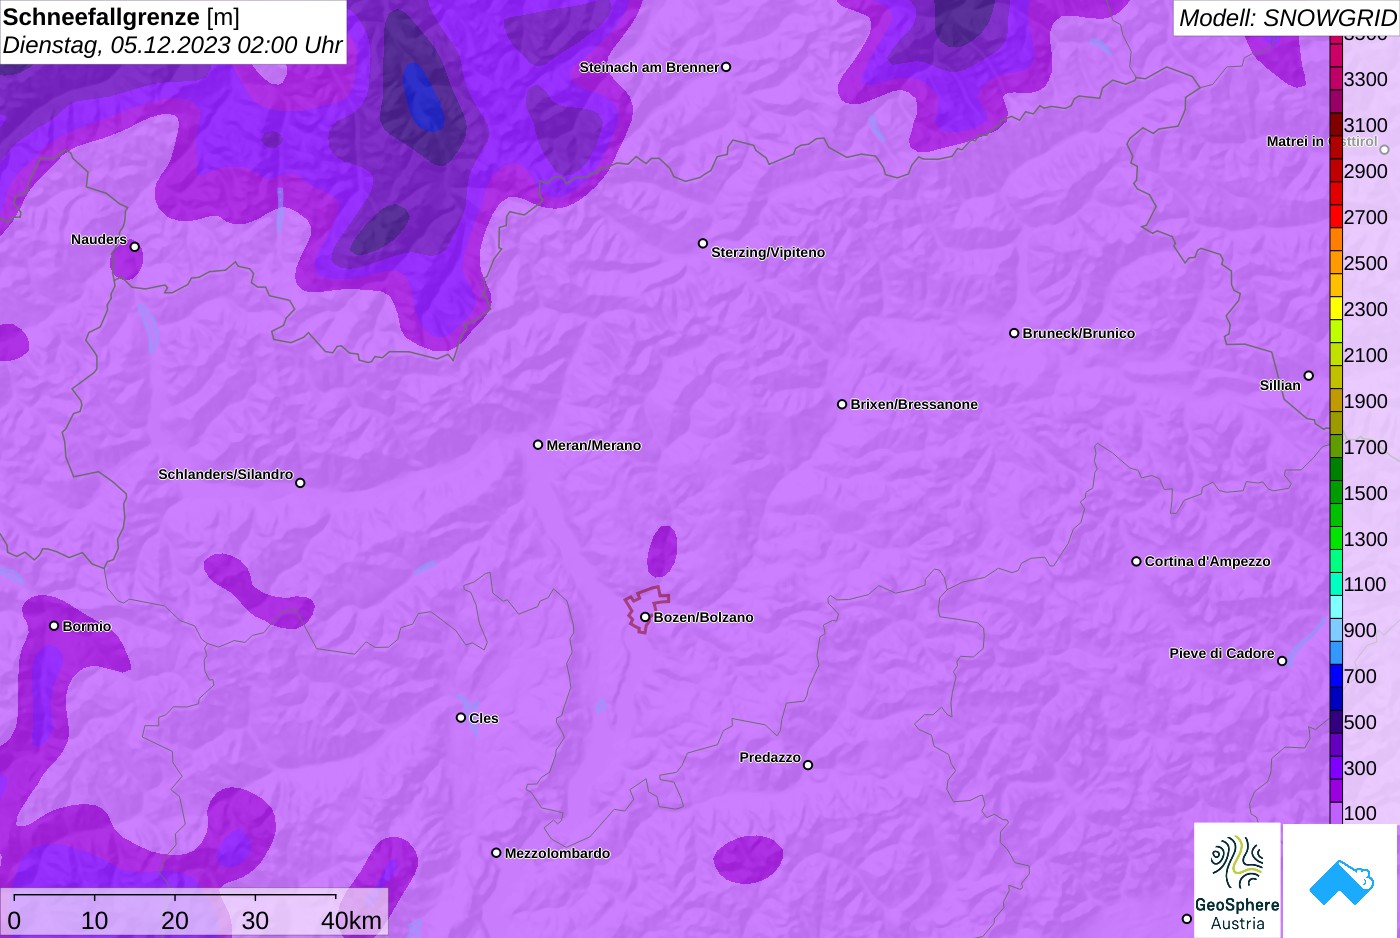Image resolution: width=1400 pixels, height=938 pixels.
Task: Click the Meran/Merano label text
Action: pos(593,445)
